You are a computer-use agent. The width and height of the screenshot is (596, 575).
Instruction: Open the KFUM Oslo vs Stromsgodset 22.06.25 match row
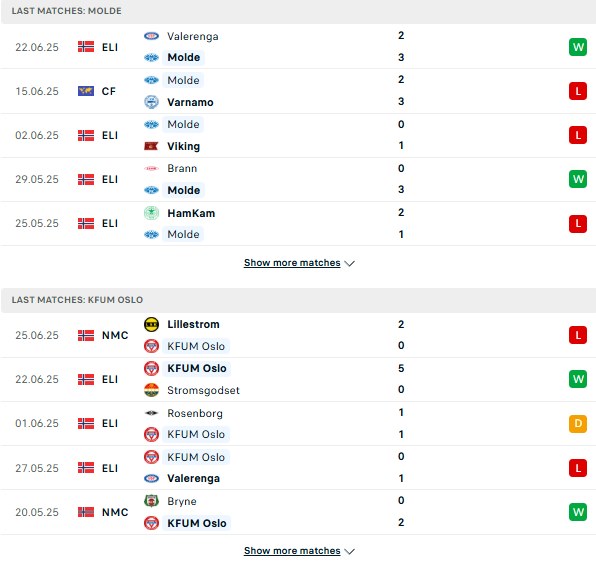[298, 379]
